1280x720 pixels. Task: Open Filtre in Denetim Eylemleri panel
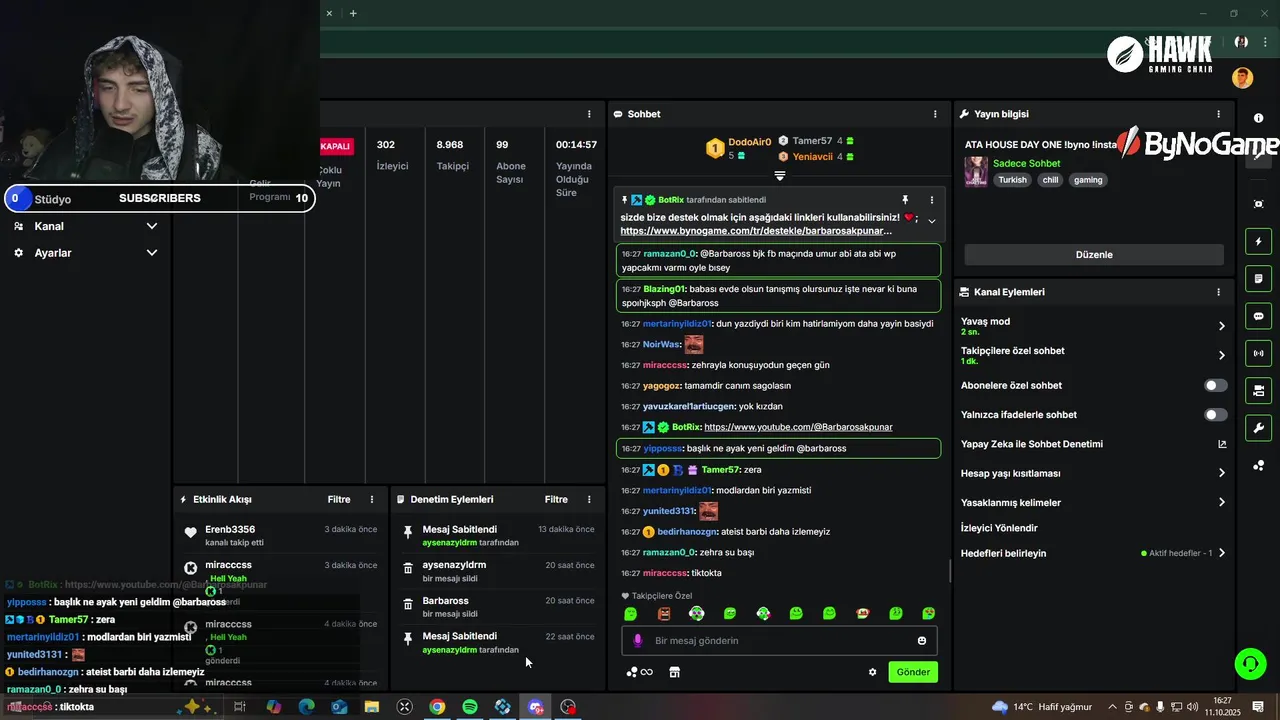556,499
